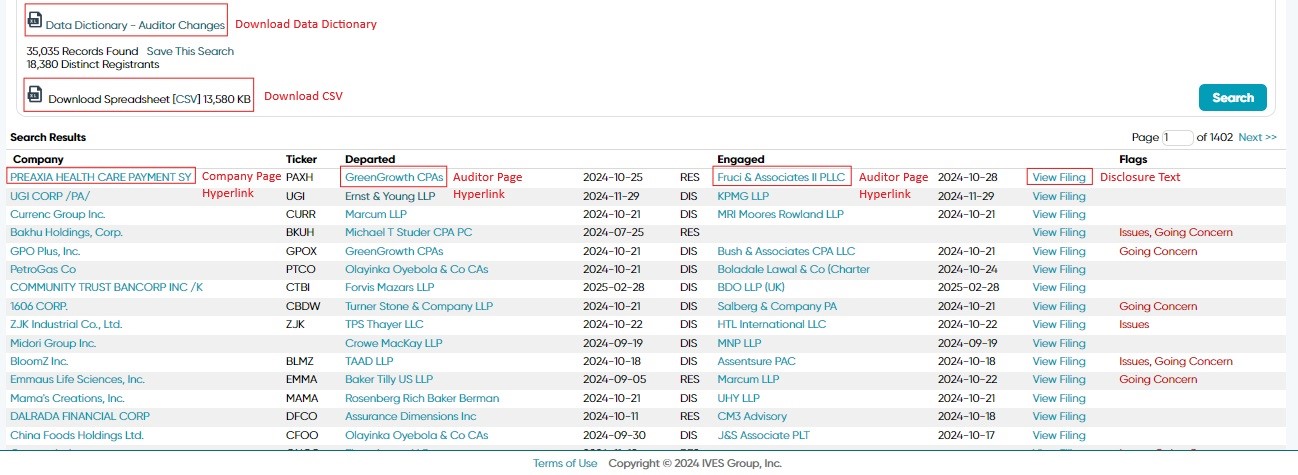Open TAAD LLP auditor link
This screenshot has height=475, width=1298.
tap(369, 361)
